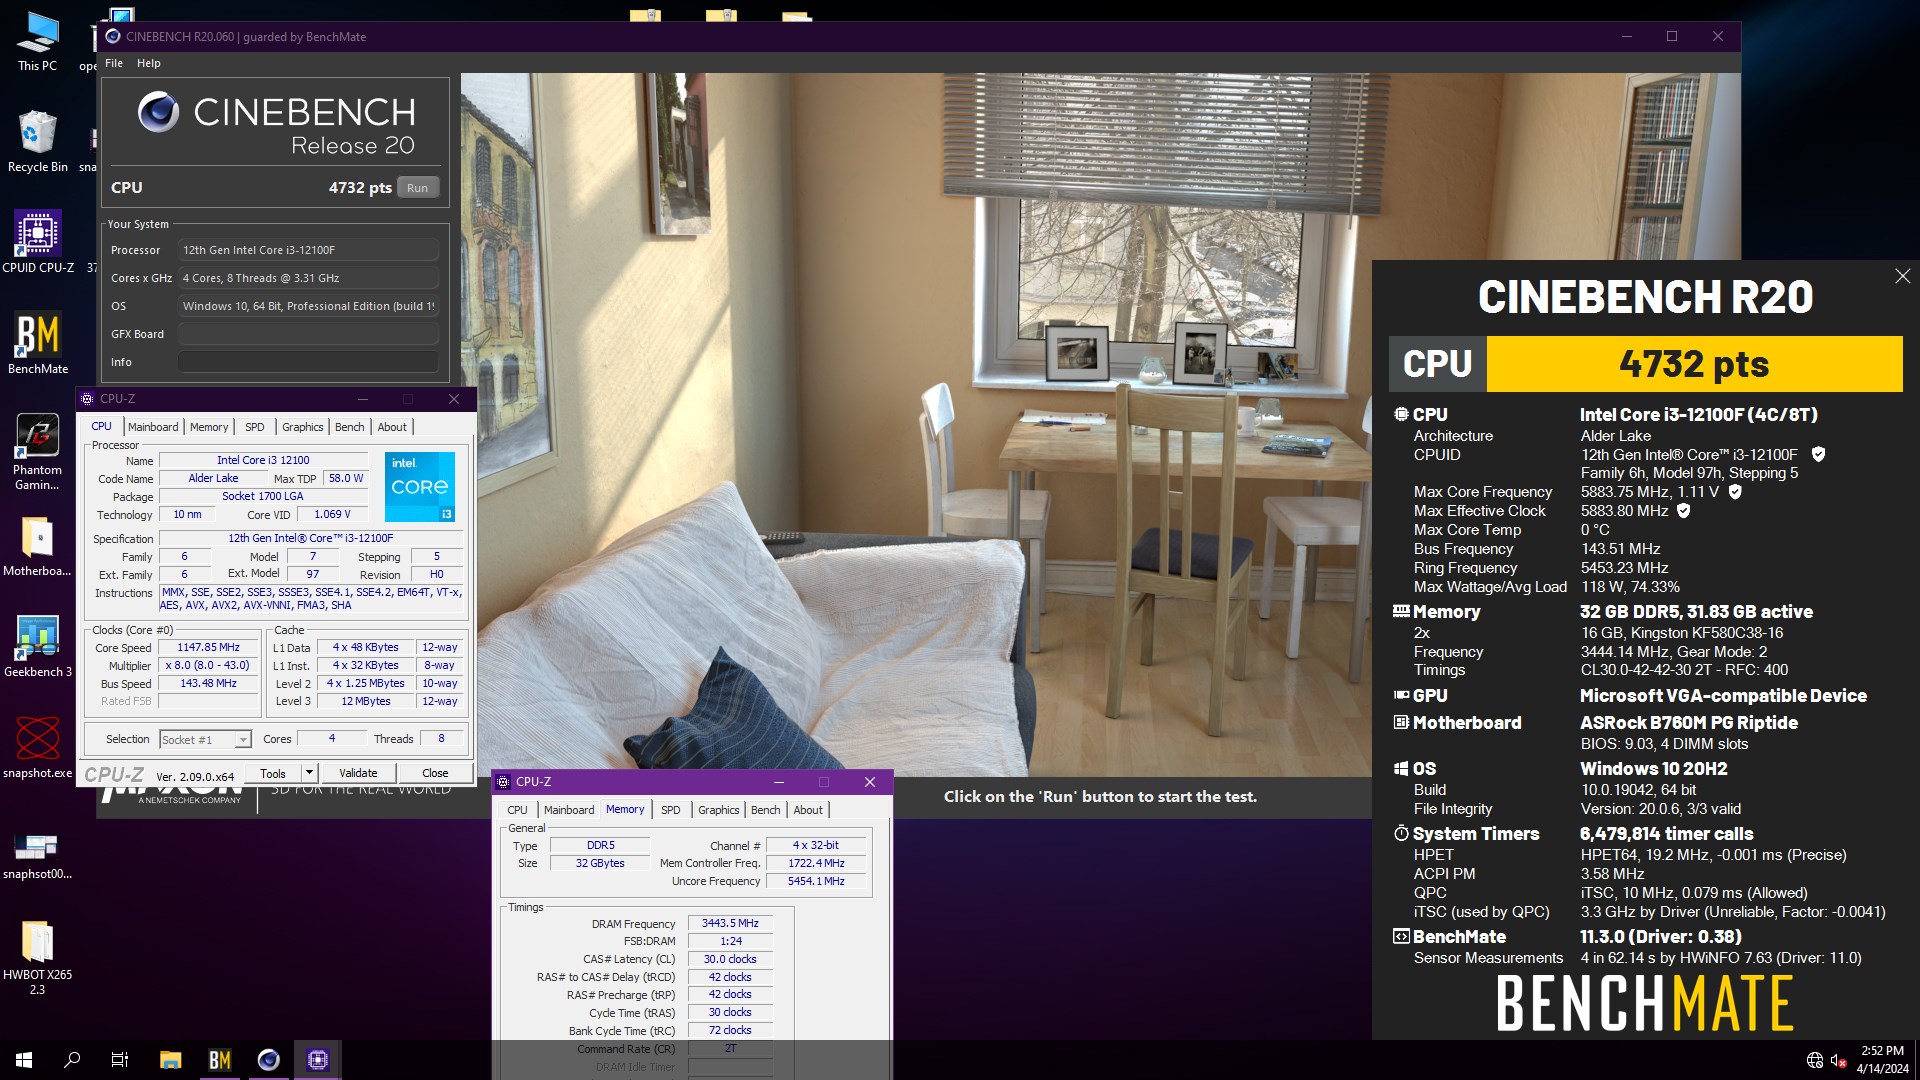Open network status tray icon
Image resolution: width=1920 pixels, height=1080 pixels.
click(1815, 1060)
